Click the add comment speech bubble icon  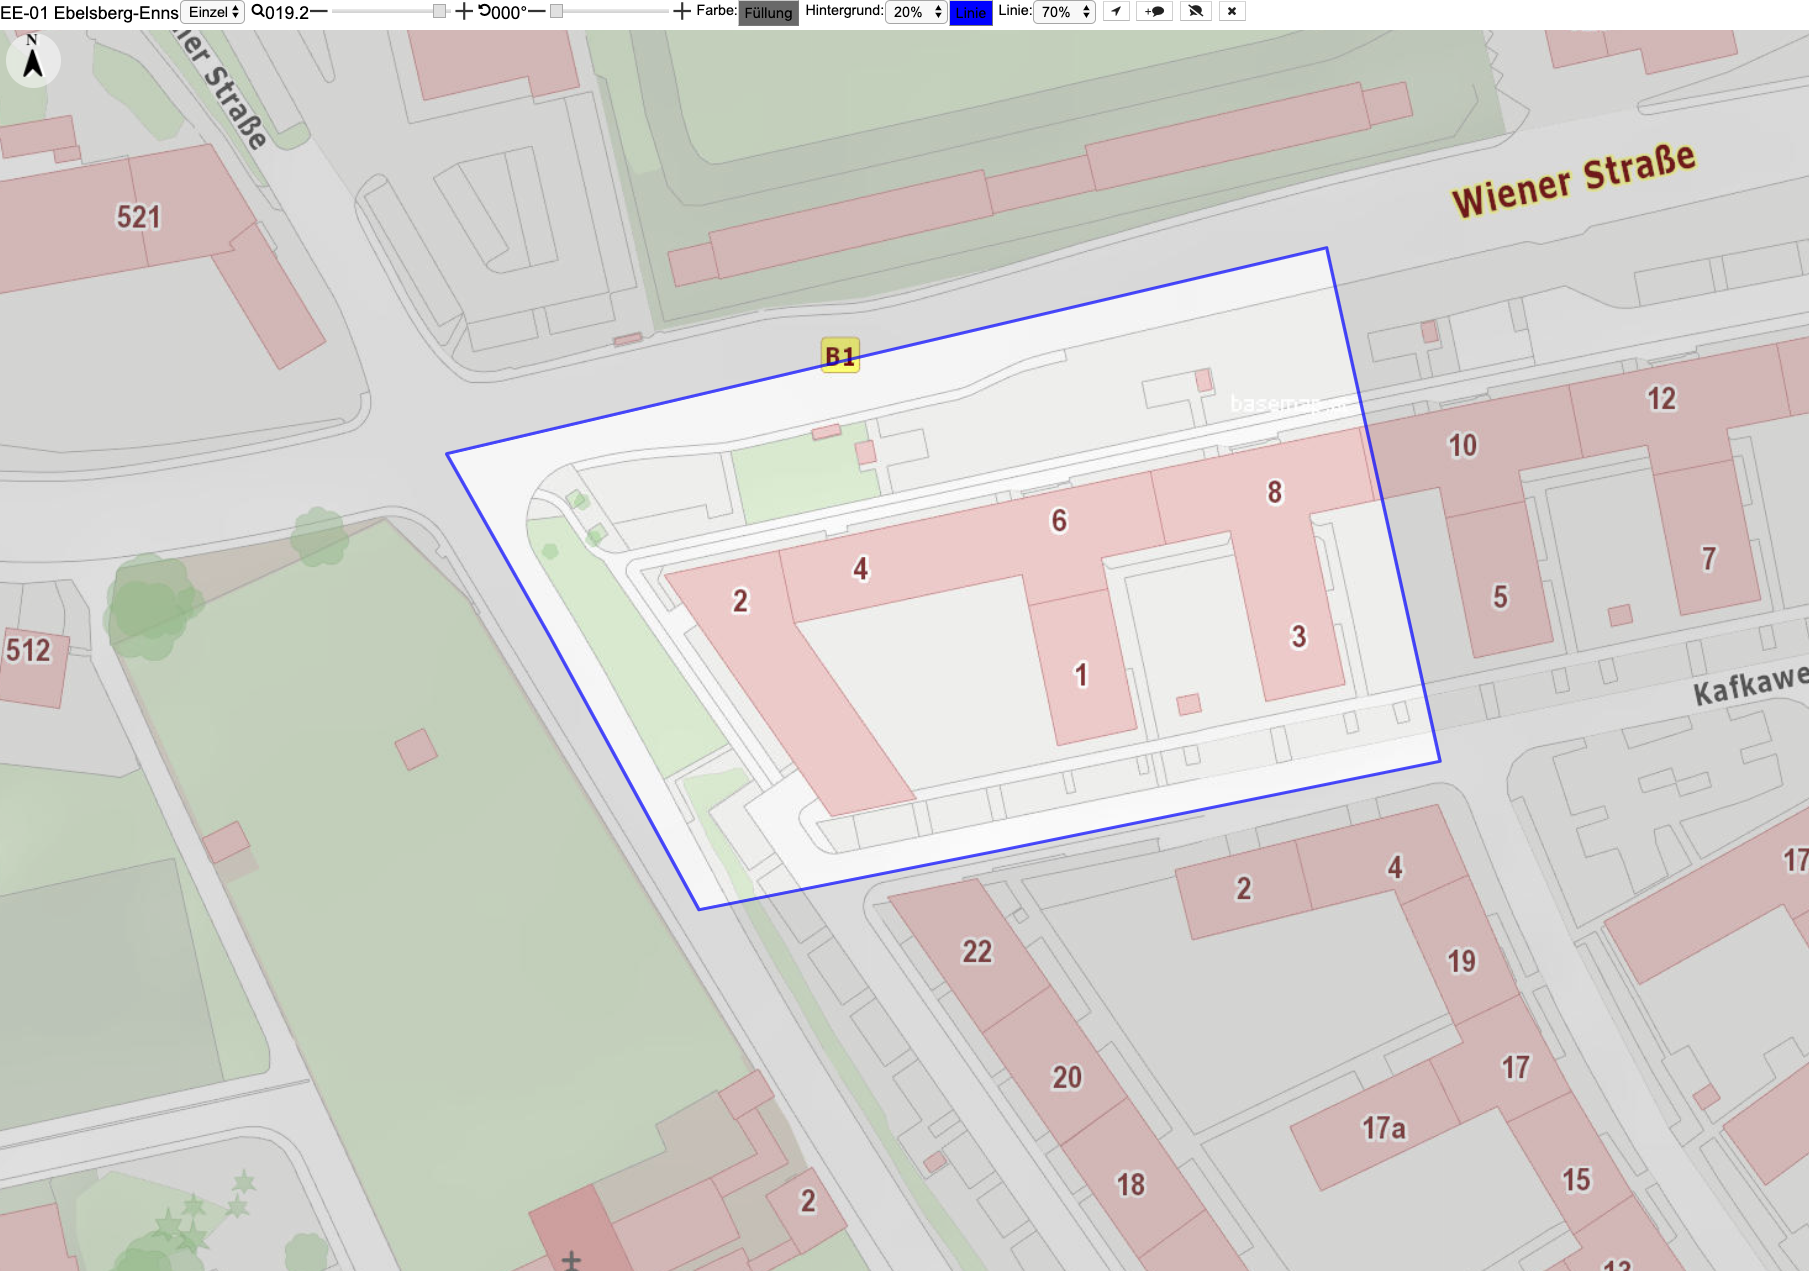pos(1154,12)
